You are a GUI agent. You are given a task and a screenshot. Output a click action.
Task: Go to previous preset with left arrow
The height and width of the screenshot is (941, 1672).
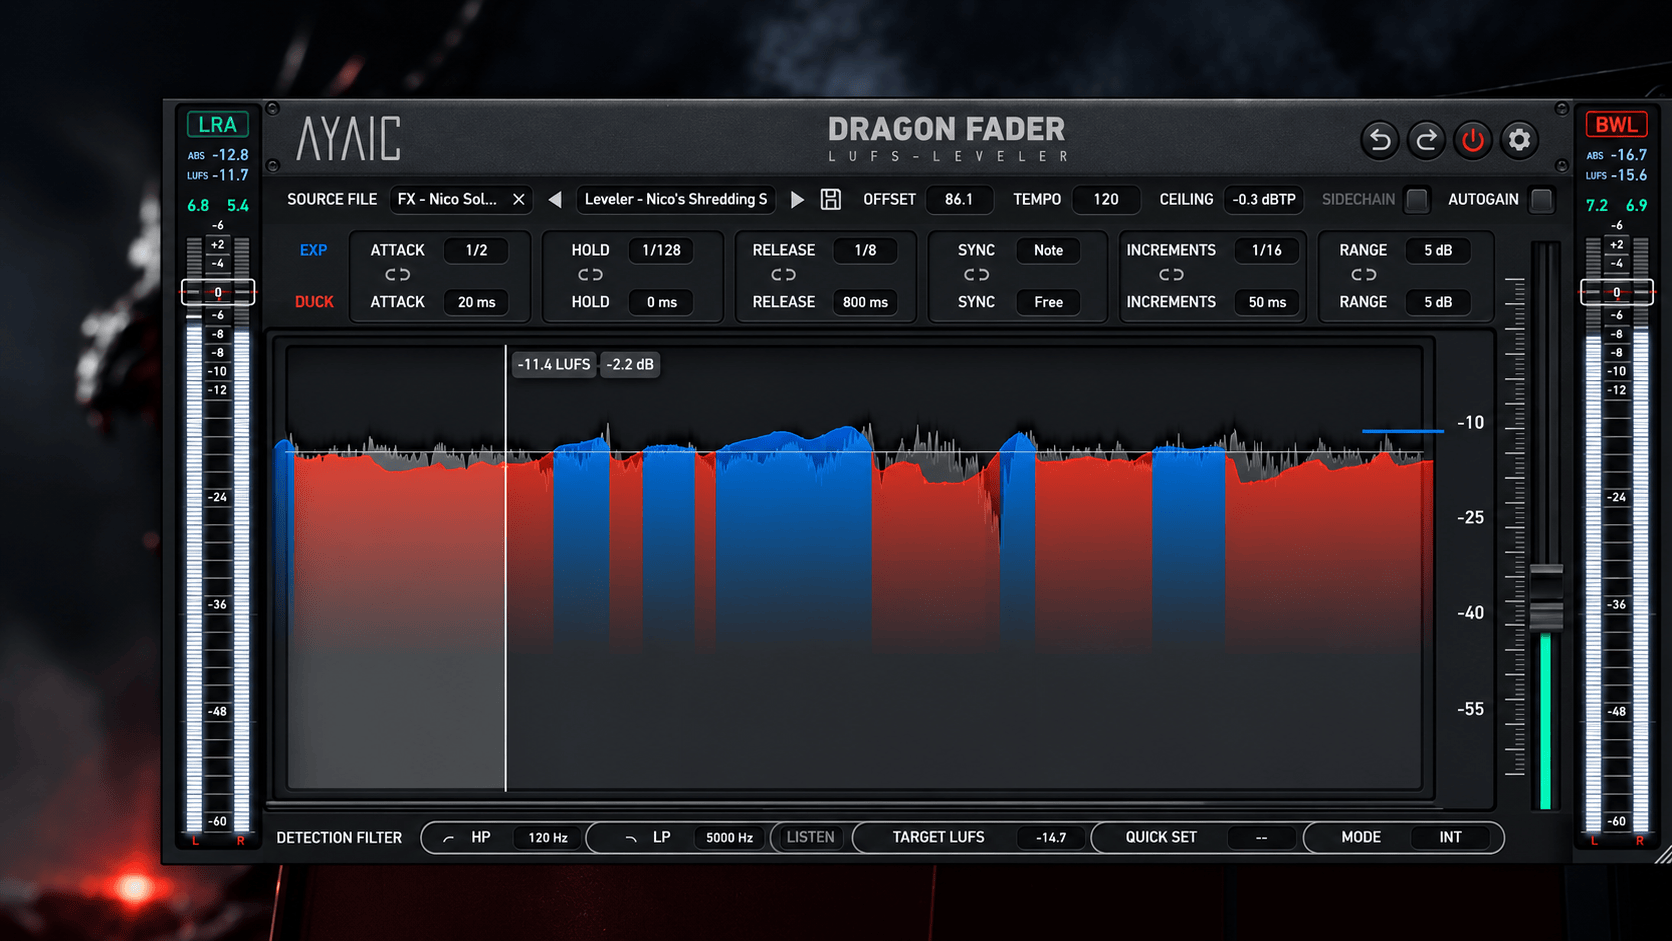point(555,199)
